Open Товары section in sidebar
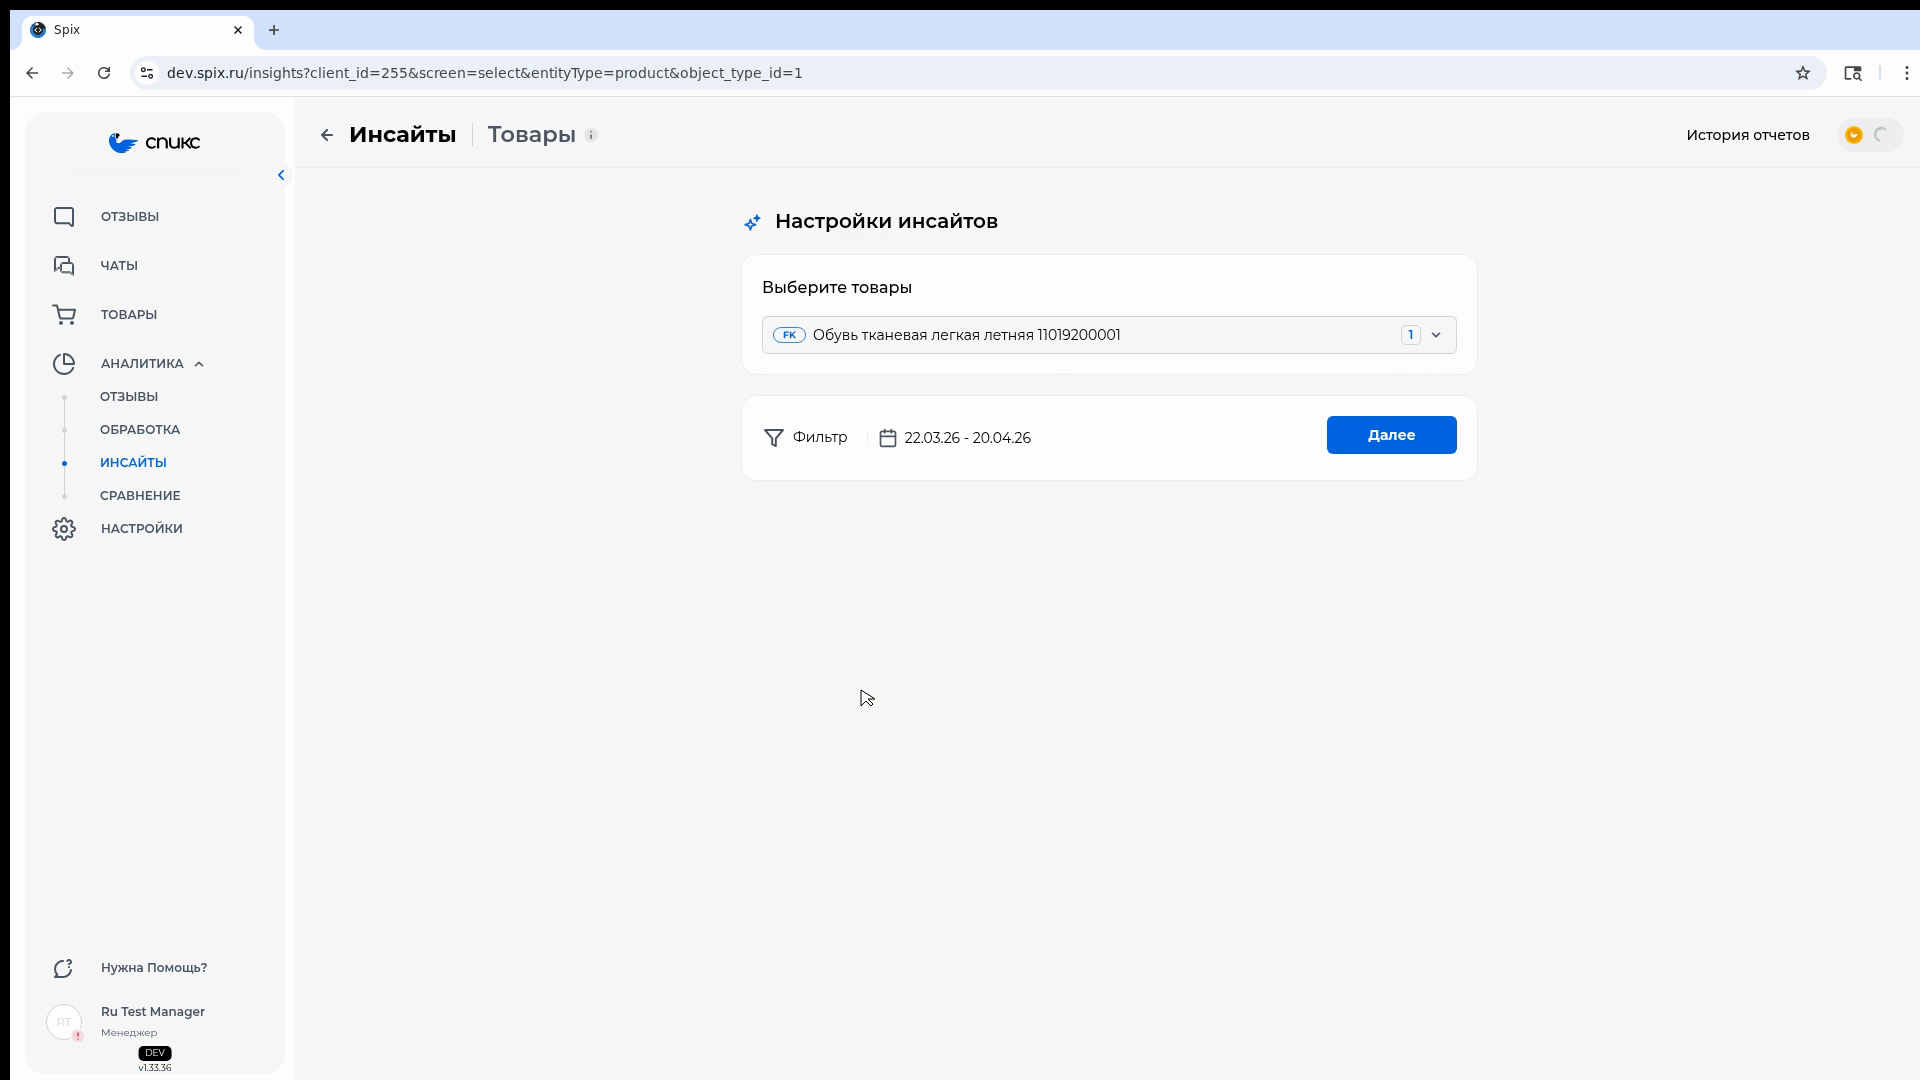Viewport: 1920px width, 1080px height. pyautogui.click(x=129, y=315)
